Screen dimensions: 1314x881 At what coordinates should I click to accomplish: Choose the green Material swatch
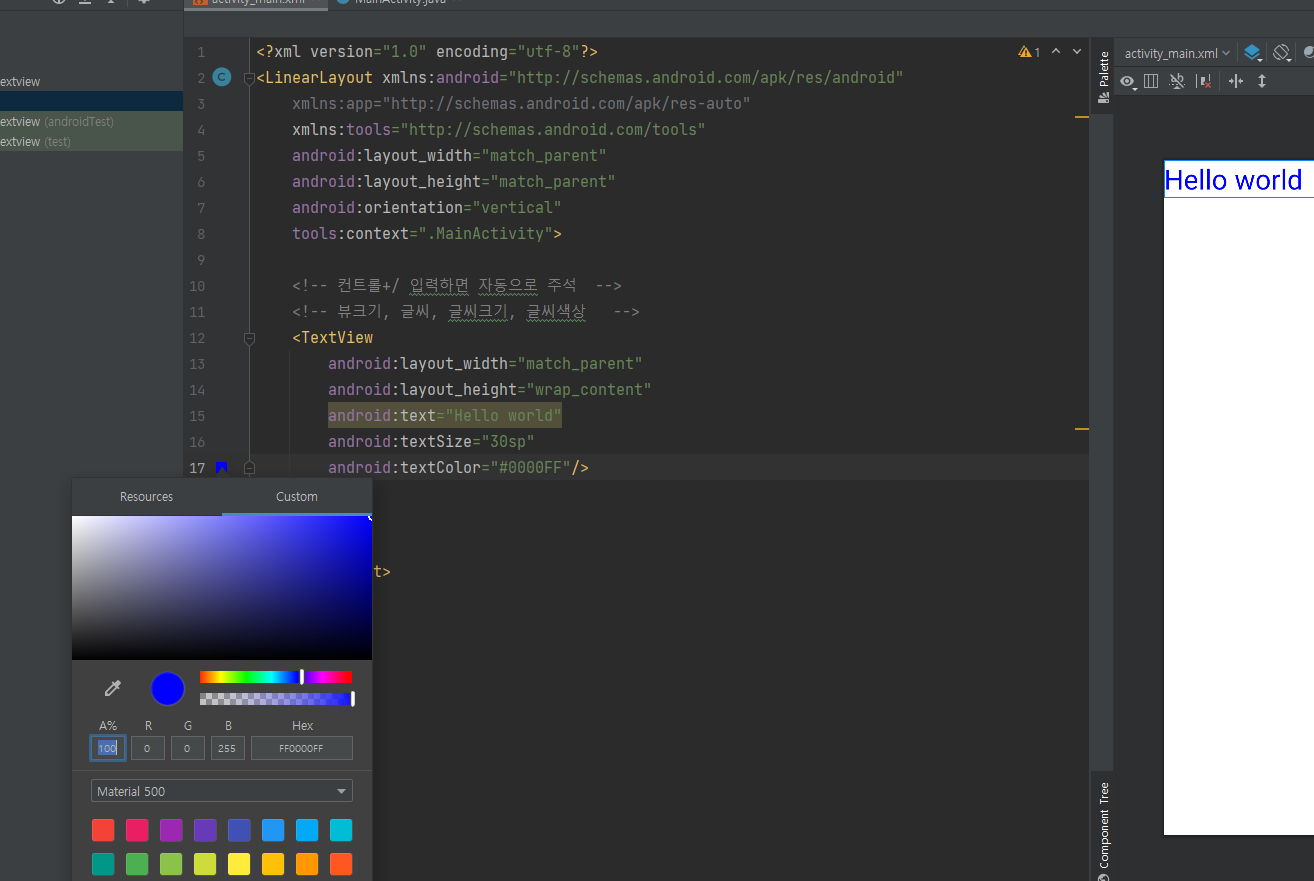(137, 864)
